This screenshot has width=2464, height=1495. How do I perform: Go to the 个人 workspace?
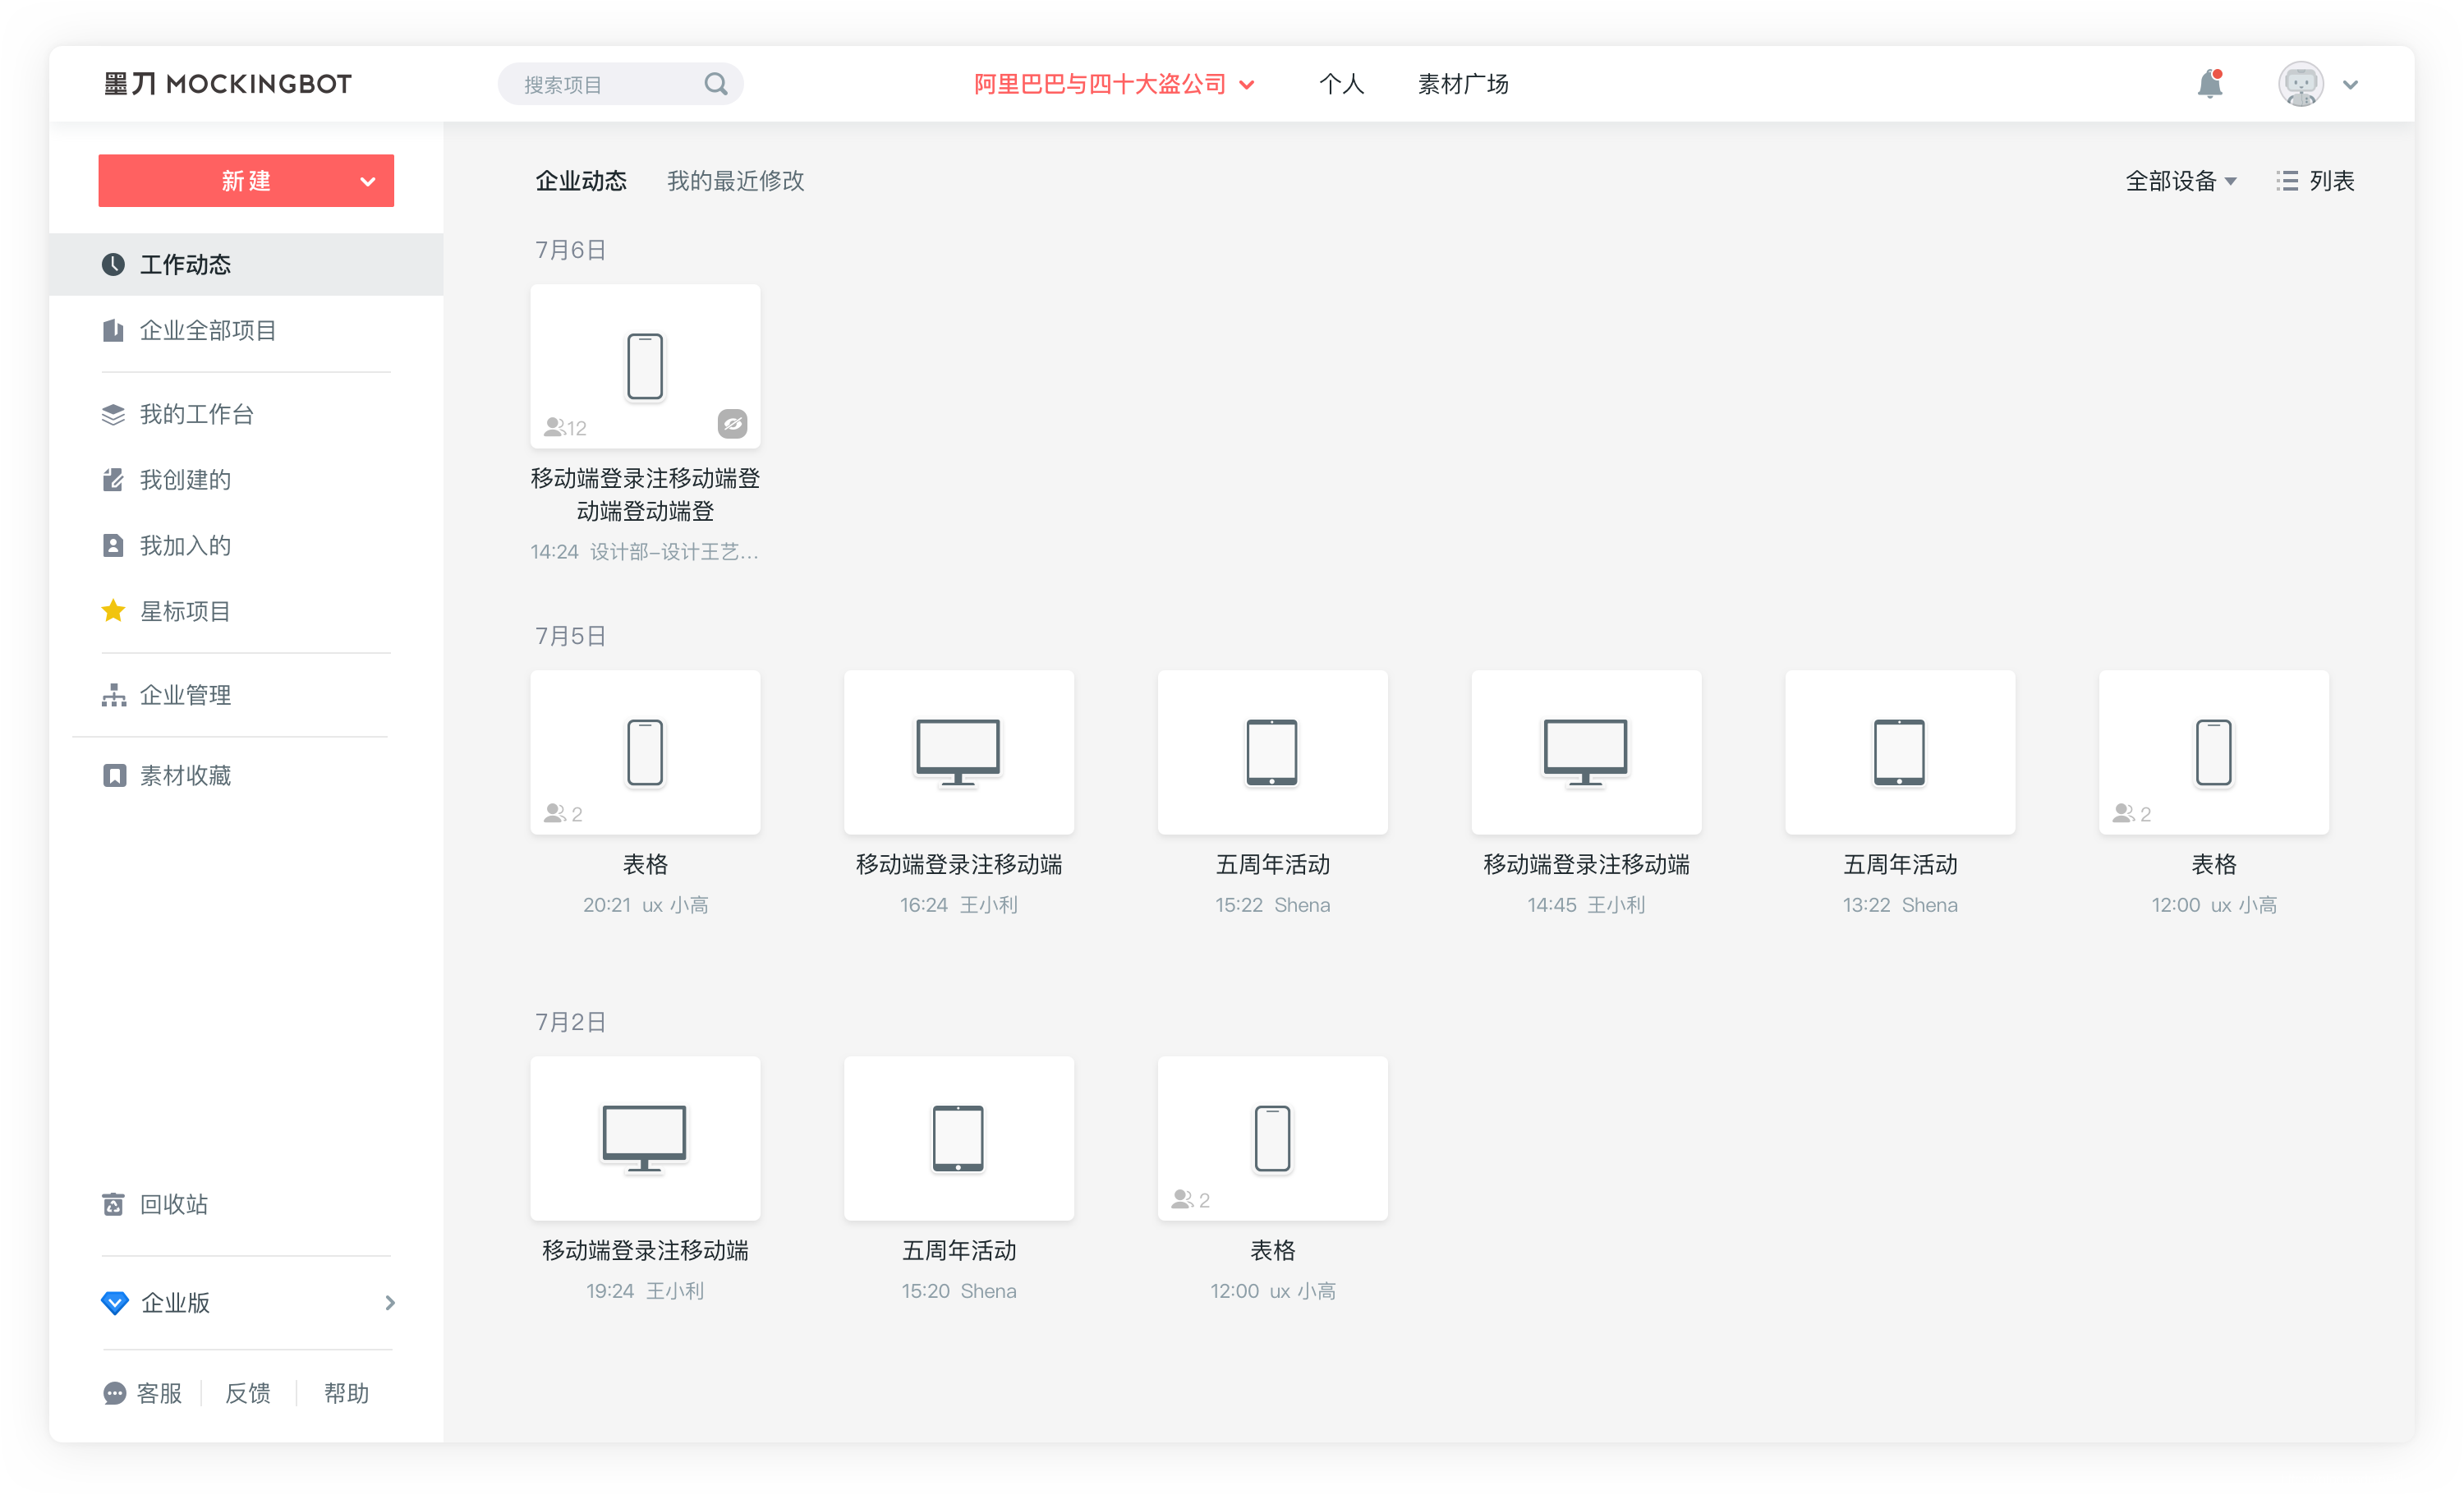point(1342,84)
